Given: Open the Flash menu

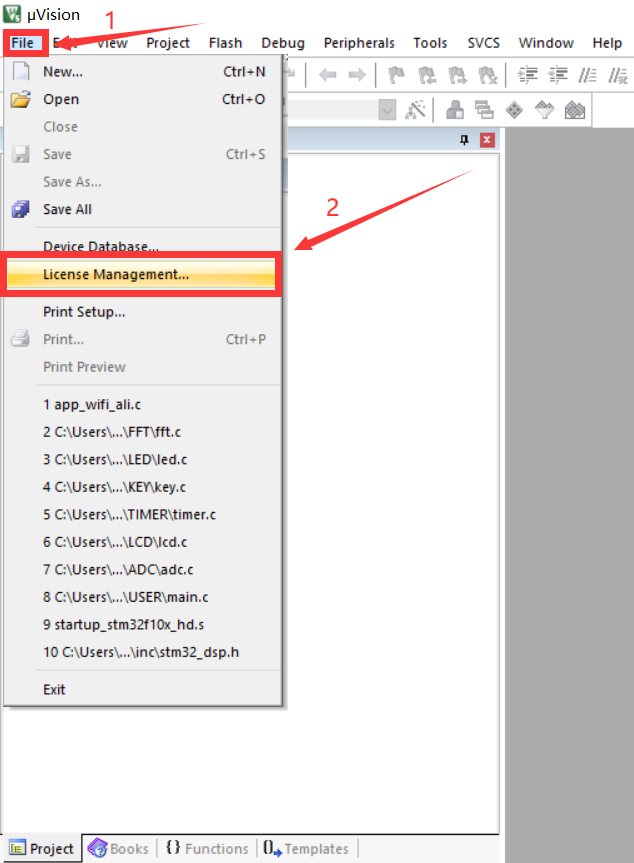Looking at the screenshot, I should coord(226,43).
